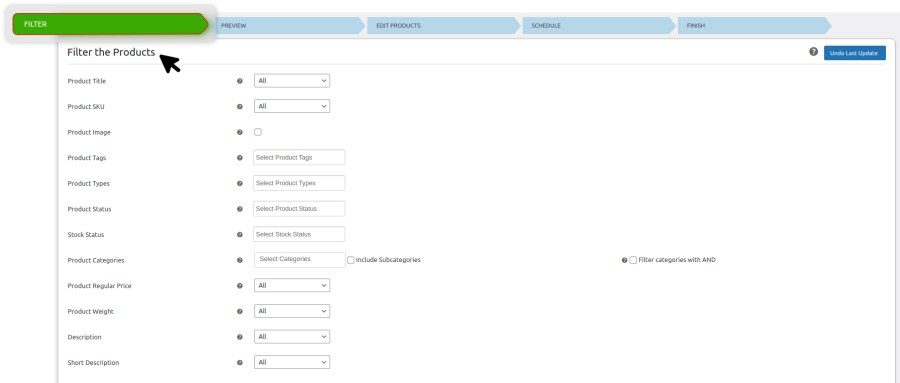Click the Product Regular Price label
This screenshot has height=383, width=900.
tap(99, 286)
